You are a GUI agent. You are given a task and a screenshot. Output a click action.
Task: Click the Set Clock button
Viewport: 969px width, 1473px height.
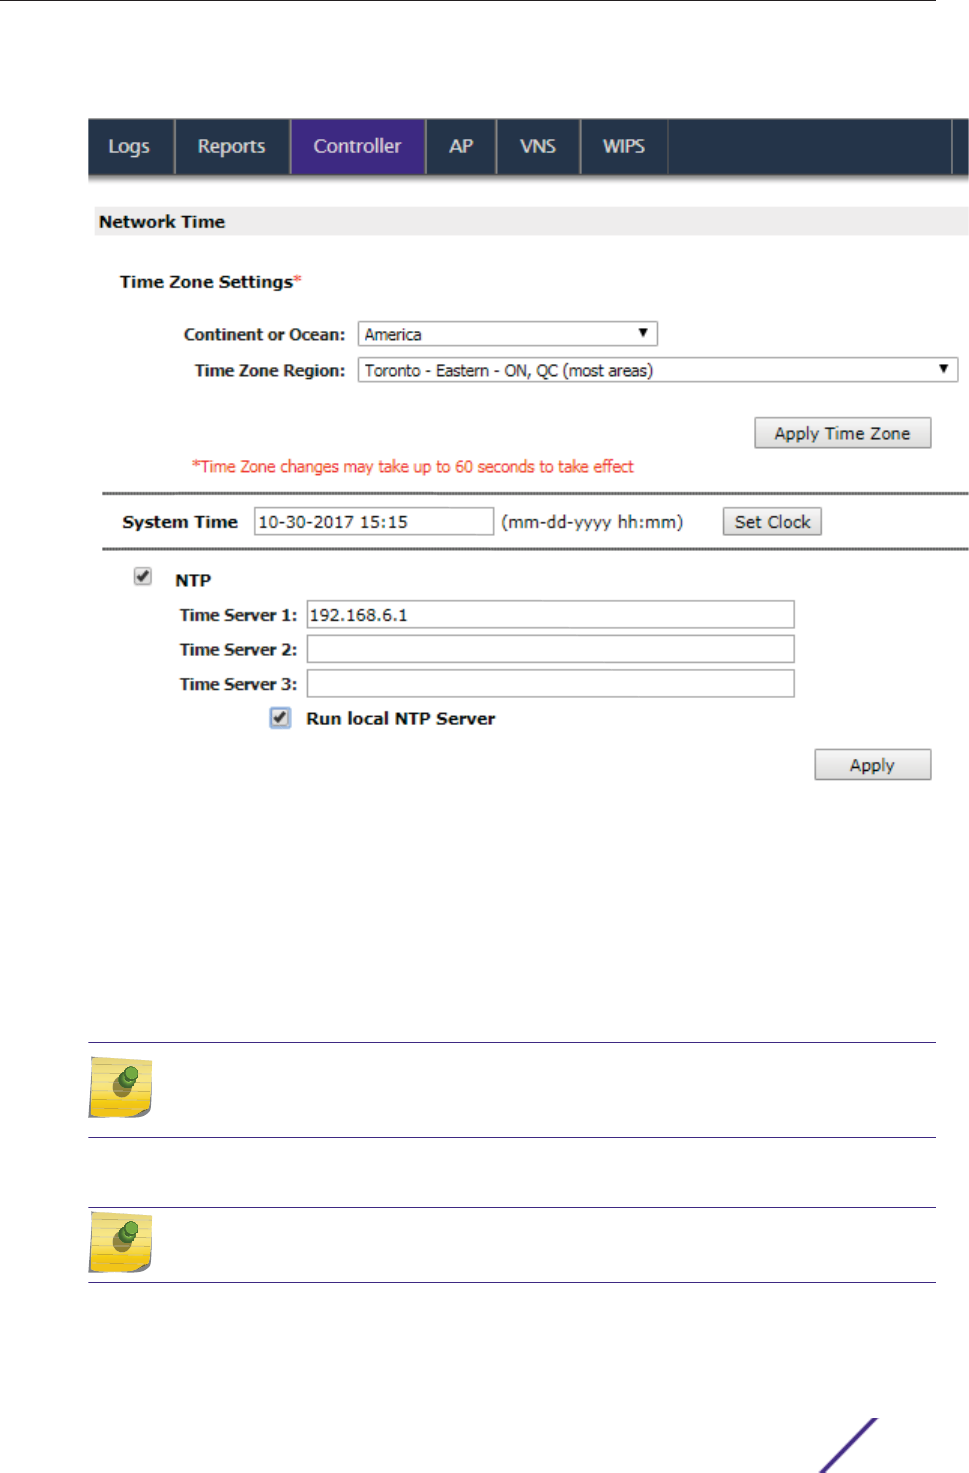[772, 521]
